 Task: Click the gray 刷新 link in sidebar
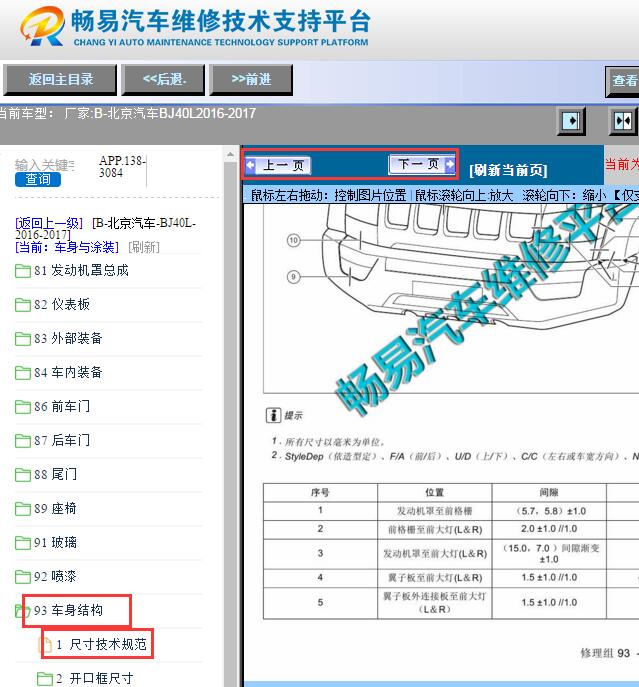[144, 247]
